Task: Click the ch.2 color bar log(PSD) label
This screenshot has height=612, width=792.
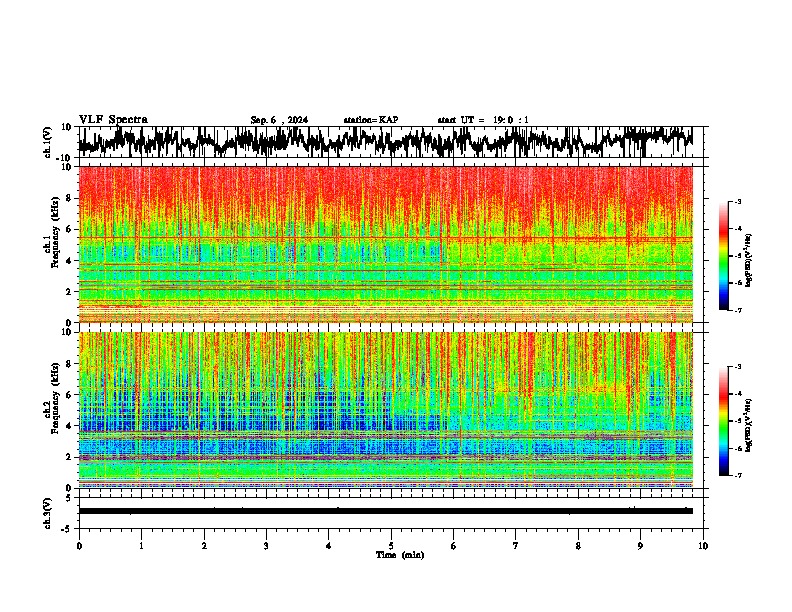Action: click(749, 425)
